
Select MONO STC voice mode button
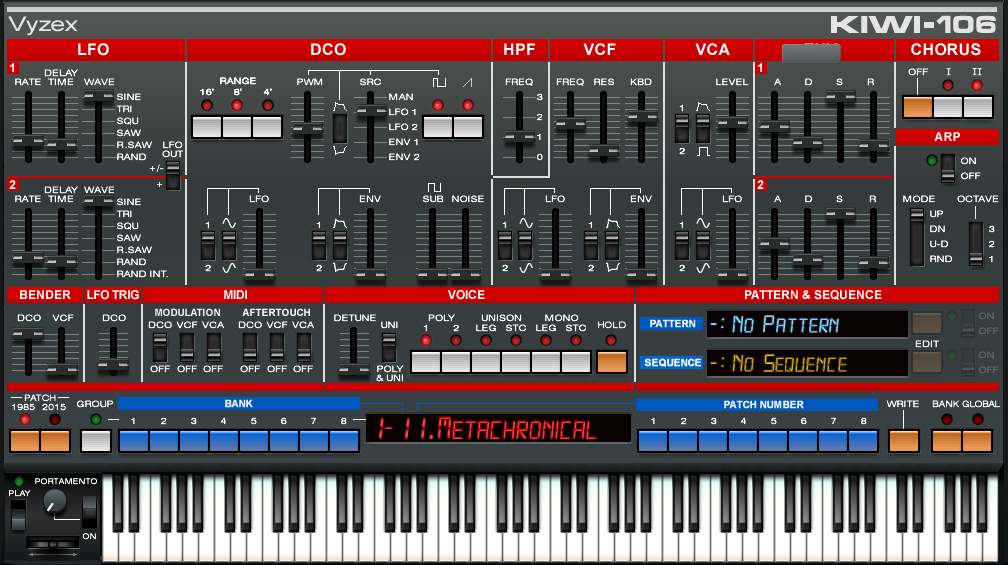576,362
